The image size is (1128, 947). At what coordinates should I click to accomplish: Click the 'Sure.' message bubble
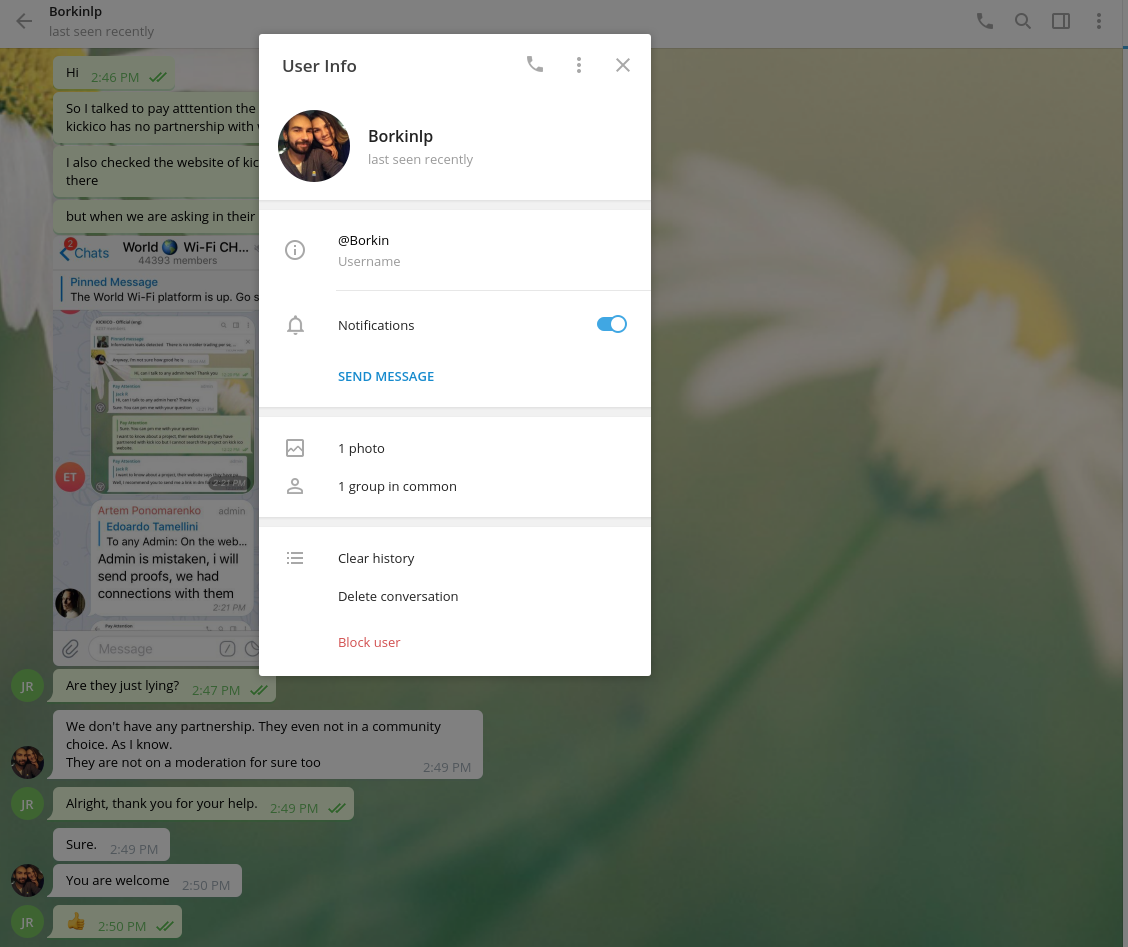pyautogui.click(x=112, y=845)
